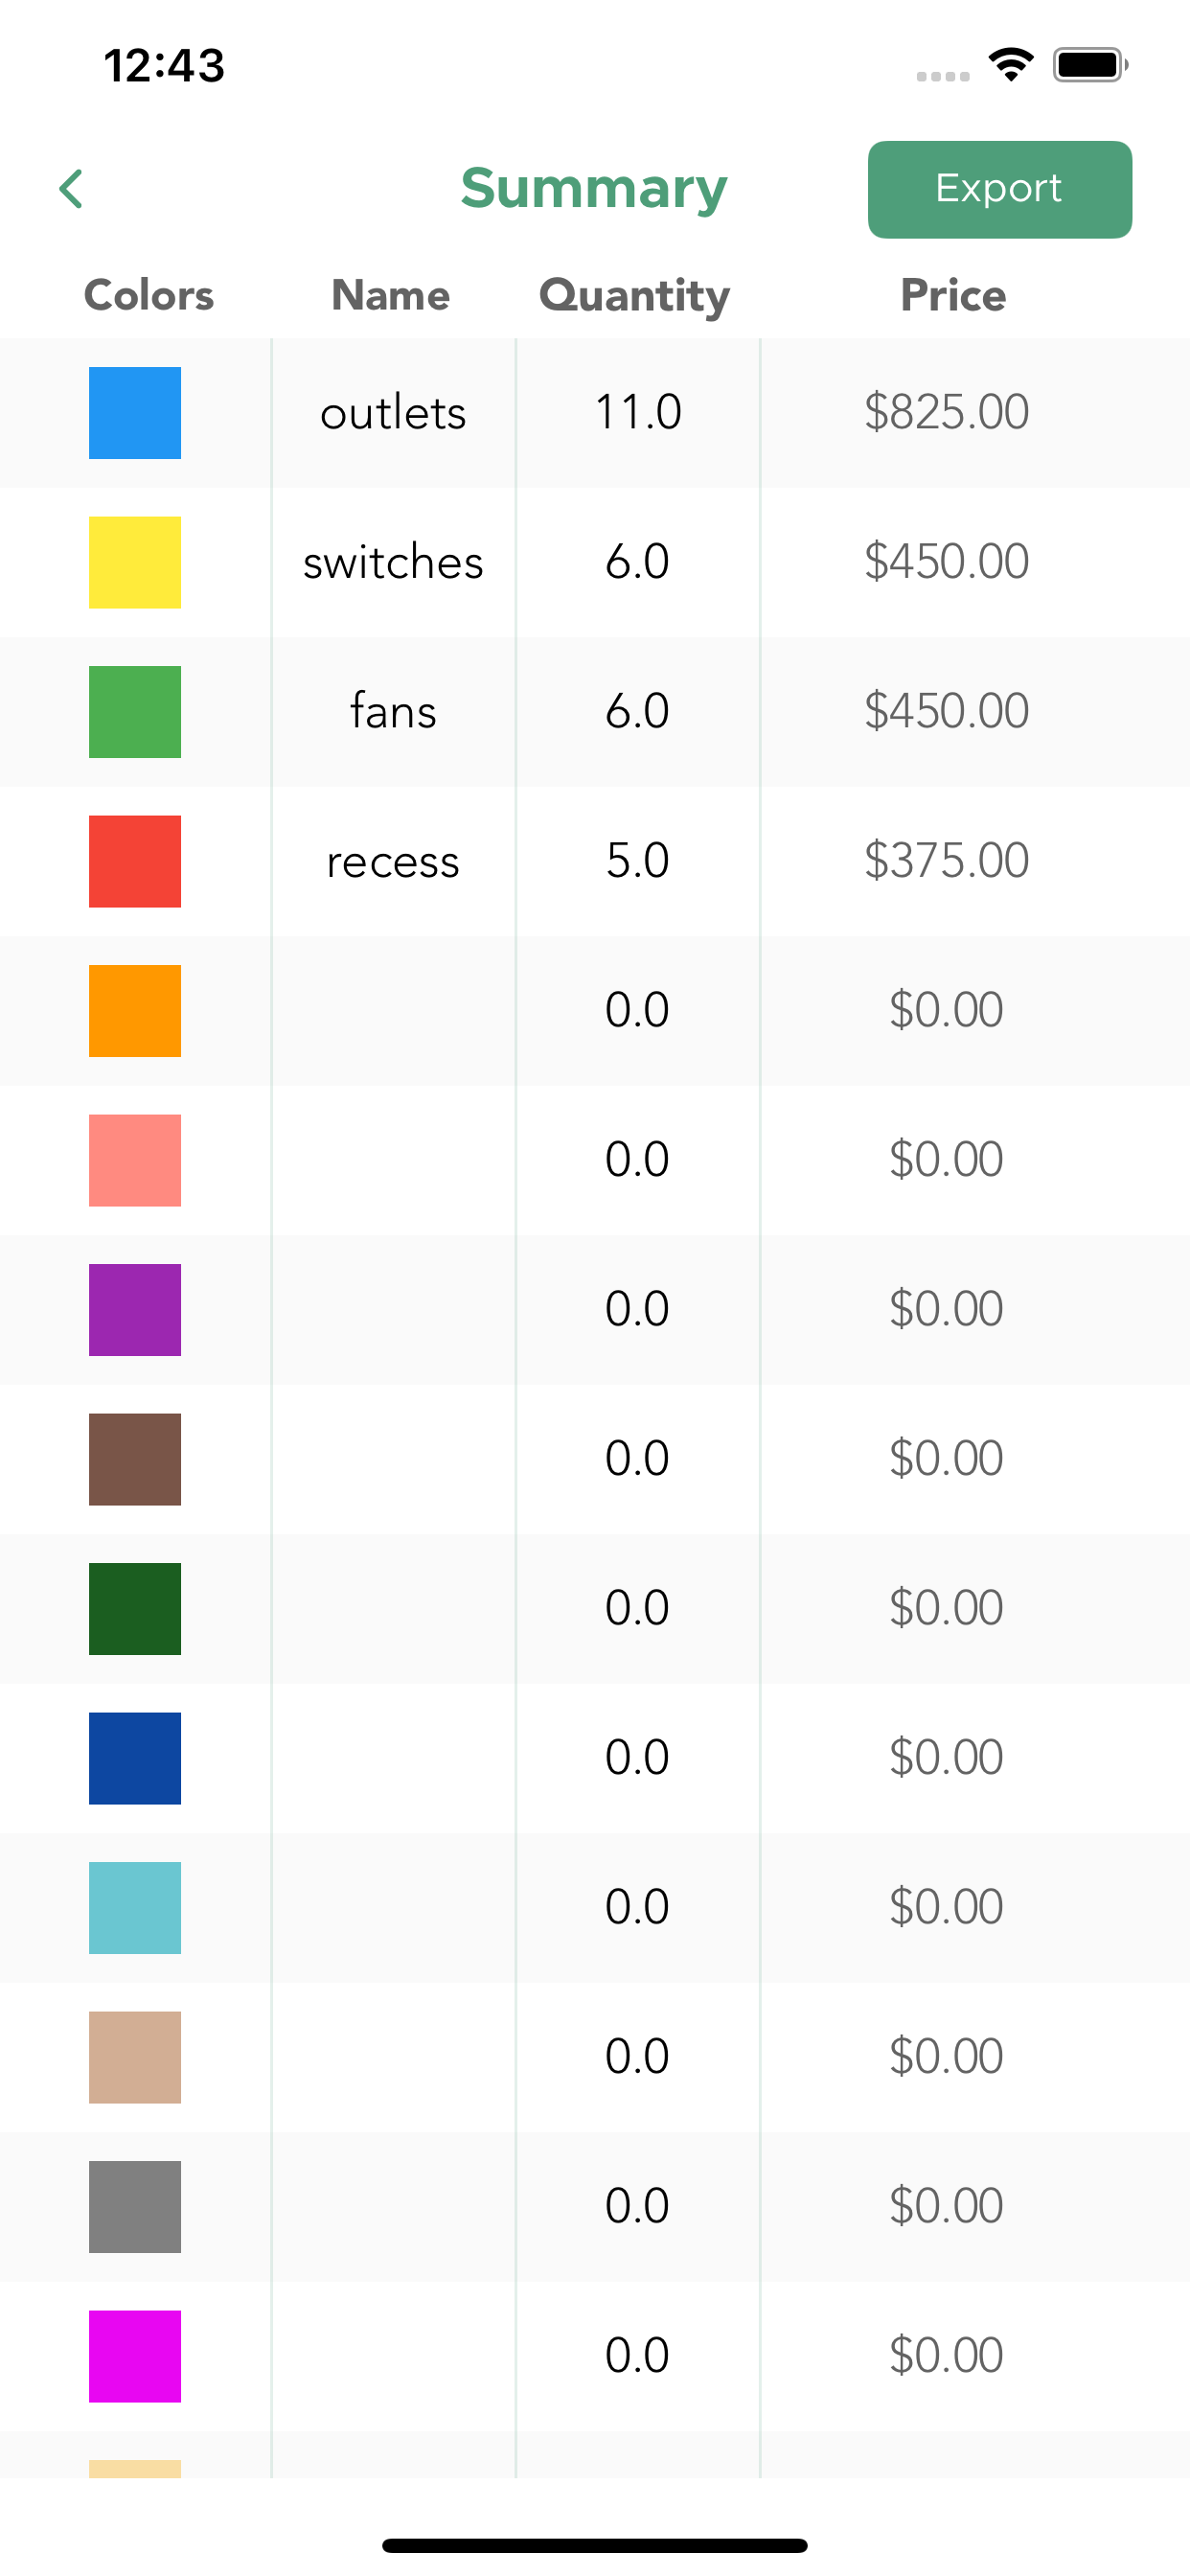Select the recess price $375.00

click(x=946, y=860)
